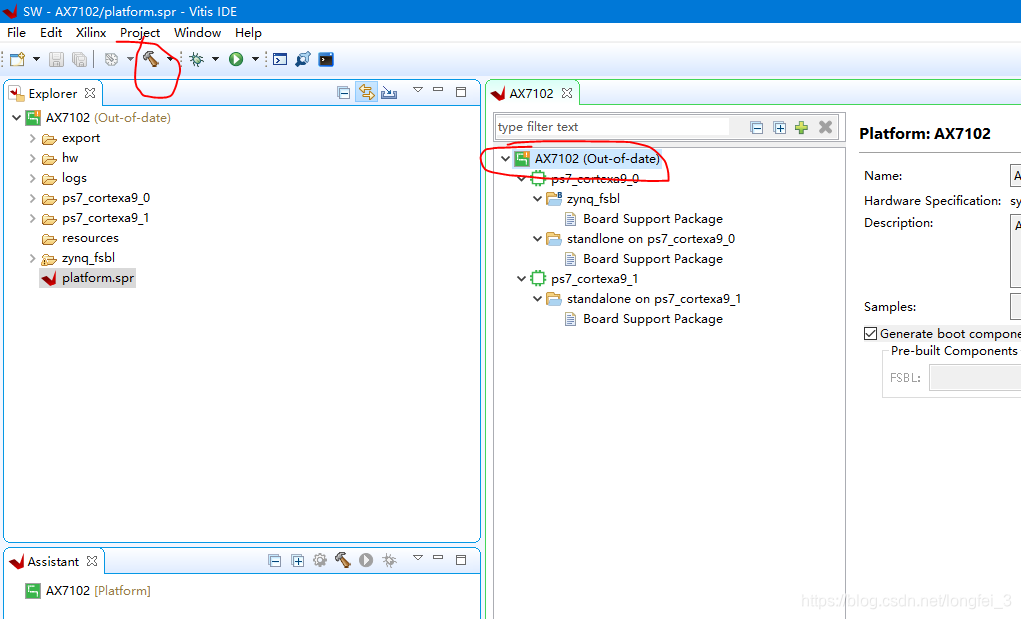Expand the logs folder
The image size is (1021, 619).
coord(32,178)
